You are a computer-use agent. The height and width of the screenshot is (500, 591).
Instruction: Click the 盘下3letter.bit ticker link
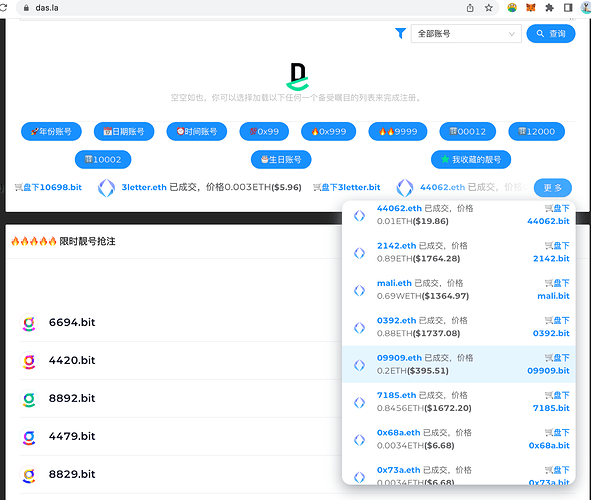click(347, 187)
